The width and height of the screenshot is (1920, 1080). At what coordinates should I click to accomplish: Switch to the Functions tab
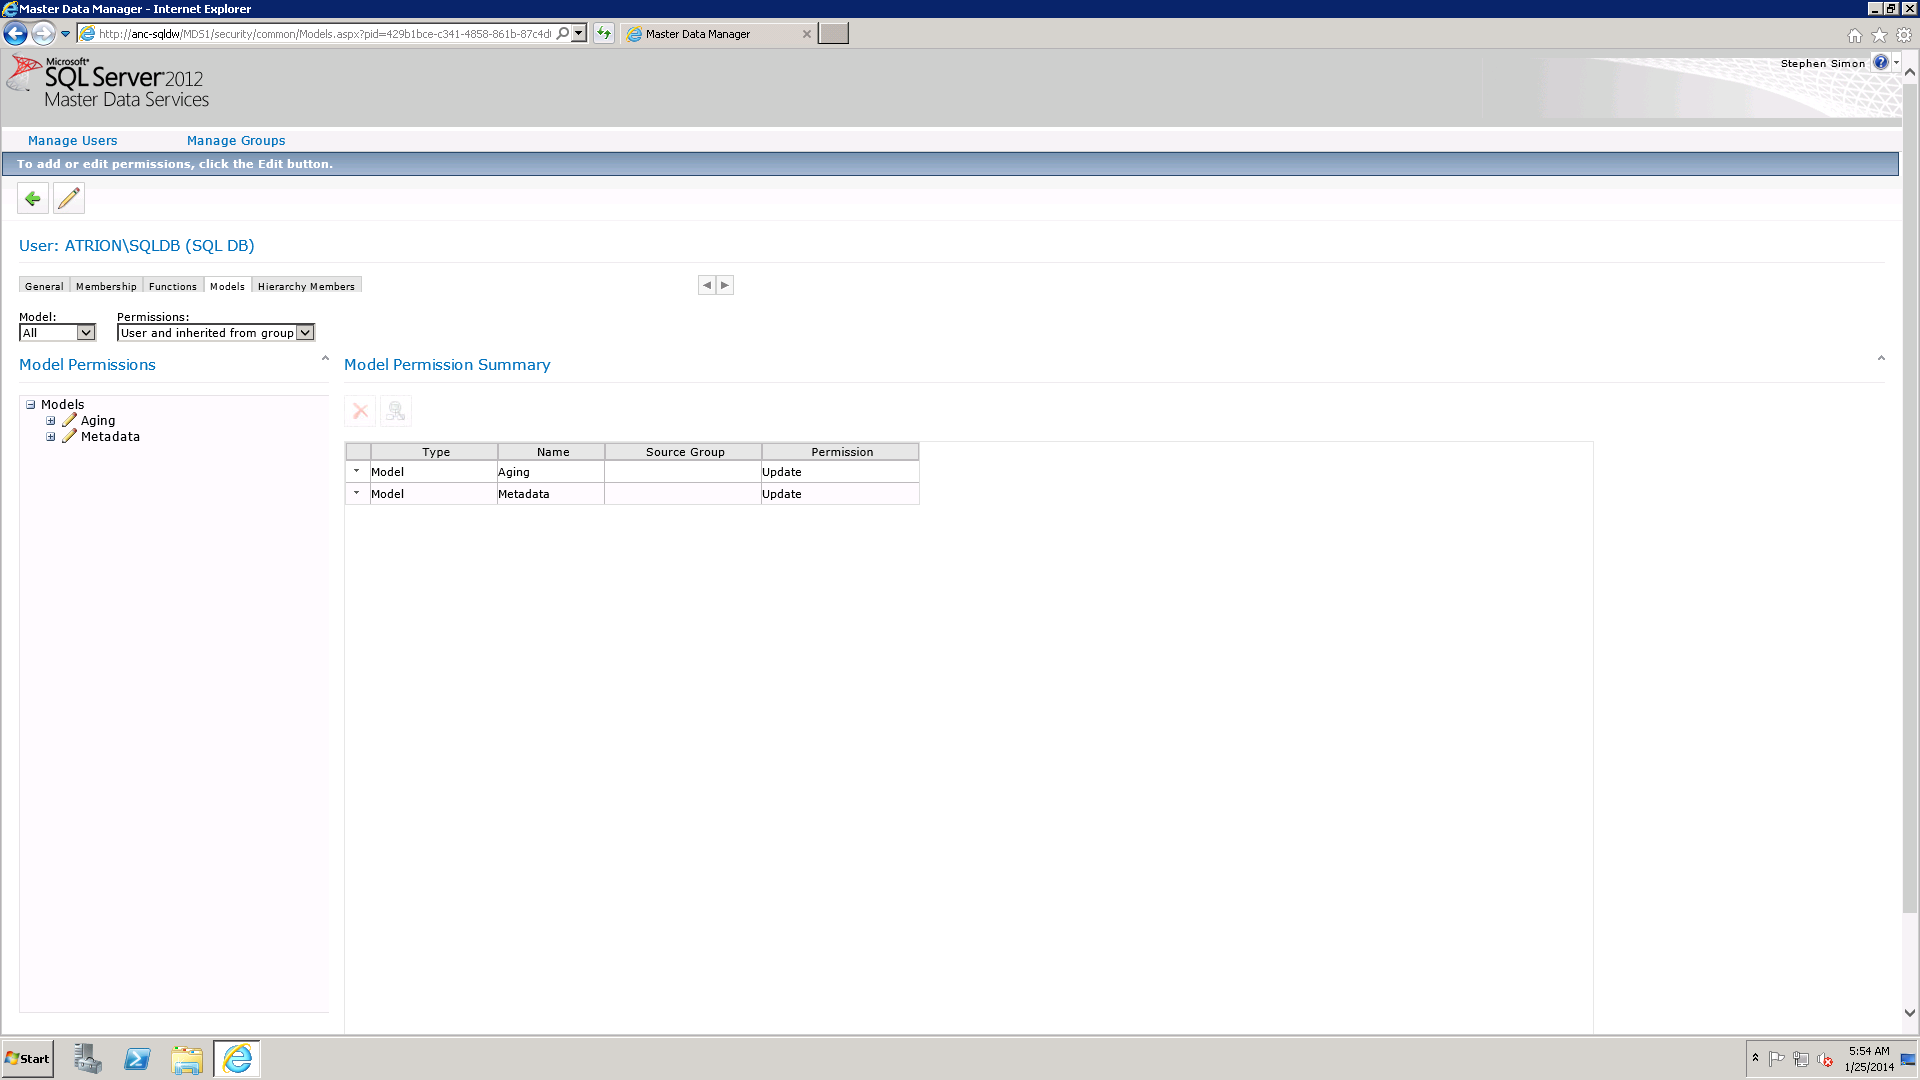173,286
